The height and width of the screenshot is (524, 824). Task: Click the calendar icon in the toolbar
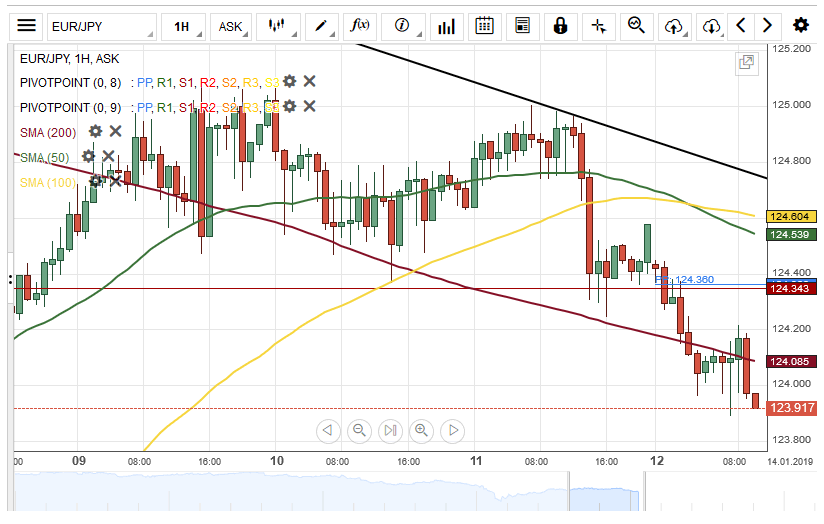pos(484,26)
